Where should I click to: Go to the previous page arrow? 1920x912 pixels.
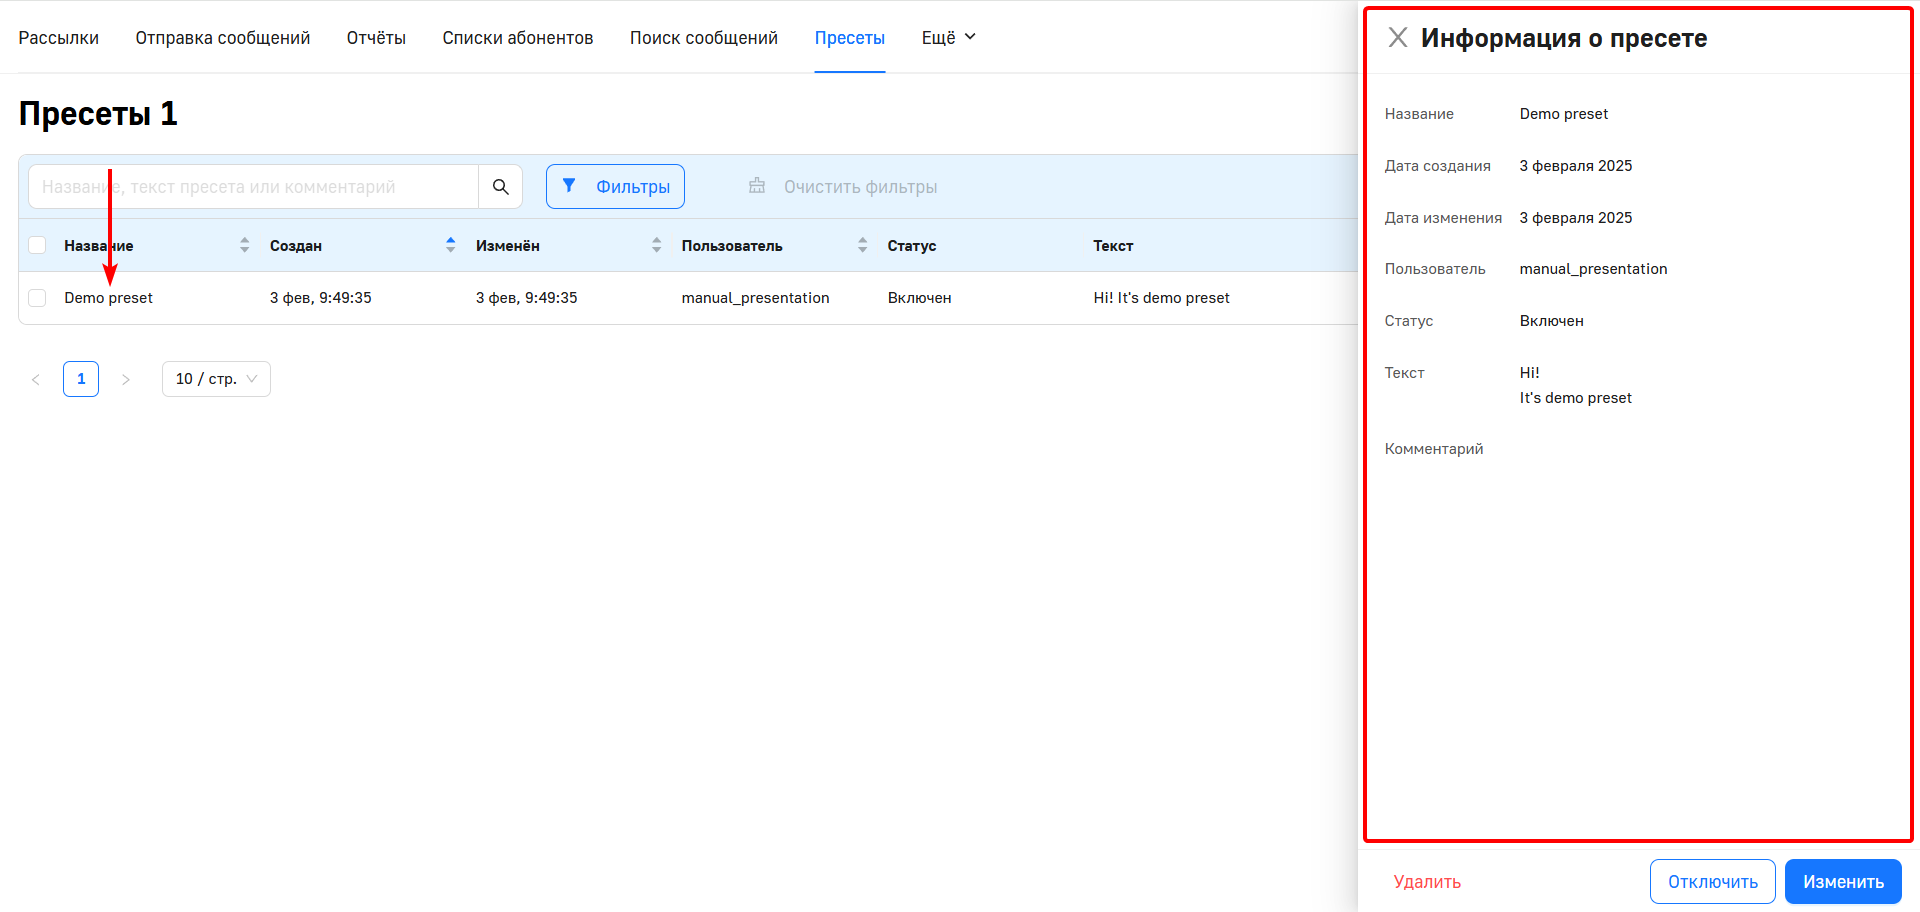[36, 380]
